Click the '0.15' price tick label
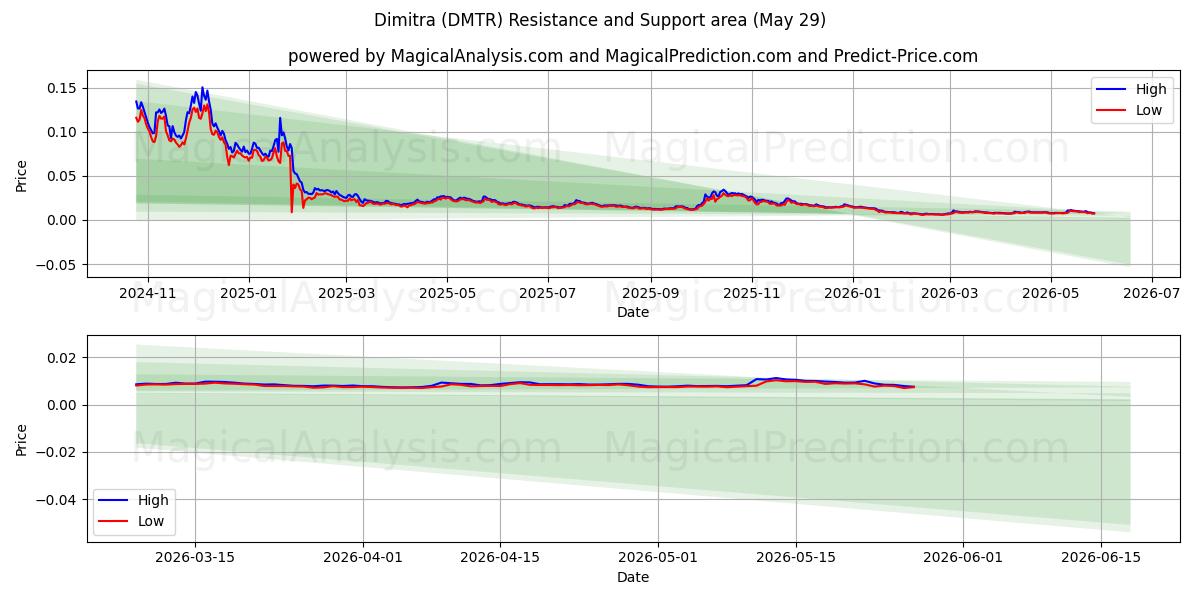Image resolution: width=1200 pixels, height=600 pixels. pyautogui.click(x=64, y=88)
